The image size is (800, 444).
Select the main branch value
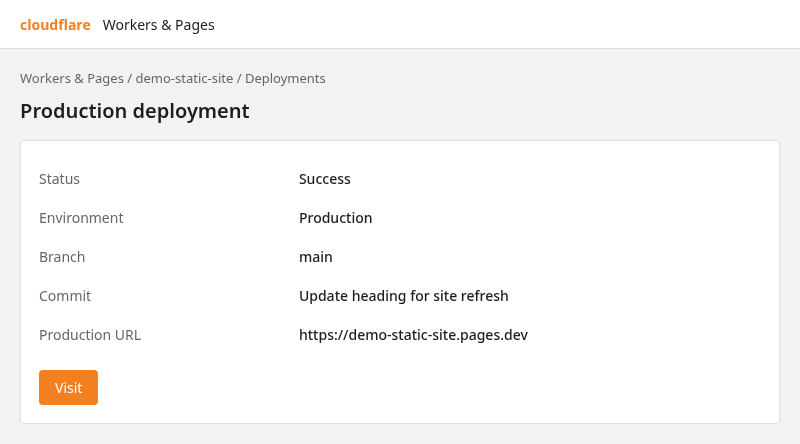pyautogui.click(x=315, y=257)
